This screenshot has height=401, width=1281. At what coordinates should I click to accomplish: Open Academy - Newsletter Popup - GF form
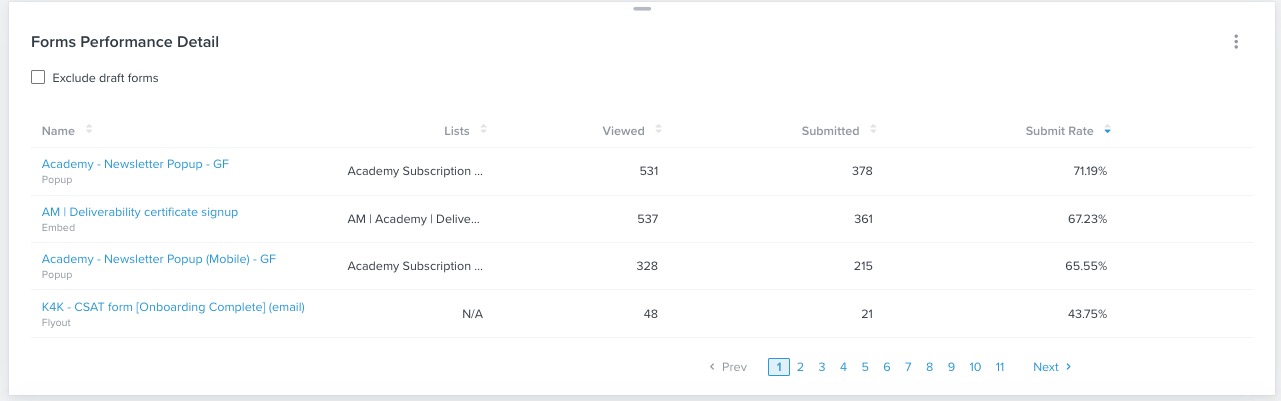(x=135, y=164)
